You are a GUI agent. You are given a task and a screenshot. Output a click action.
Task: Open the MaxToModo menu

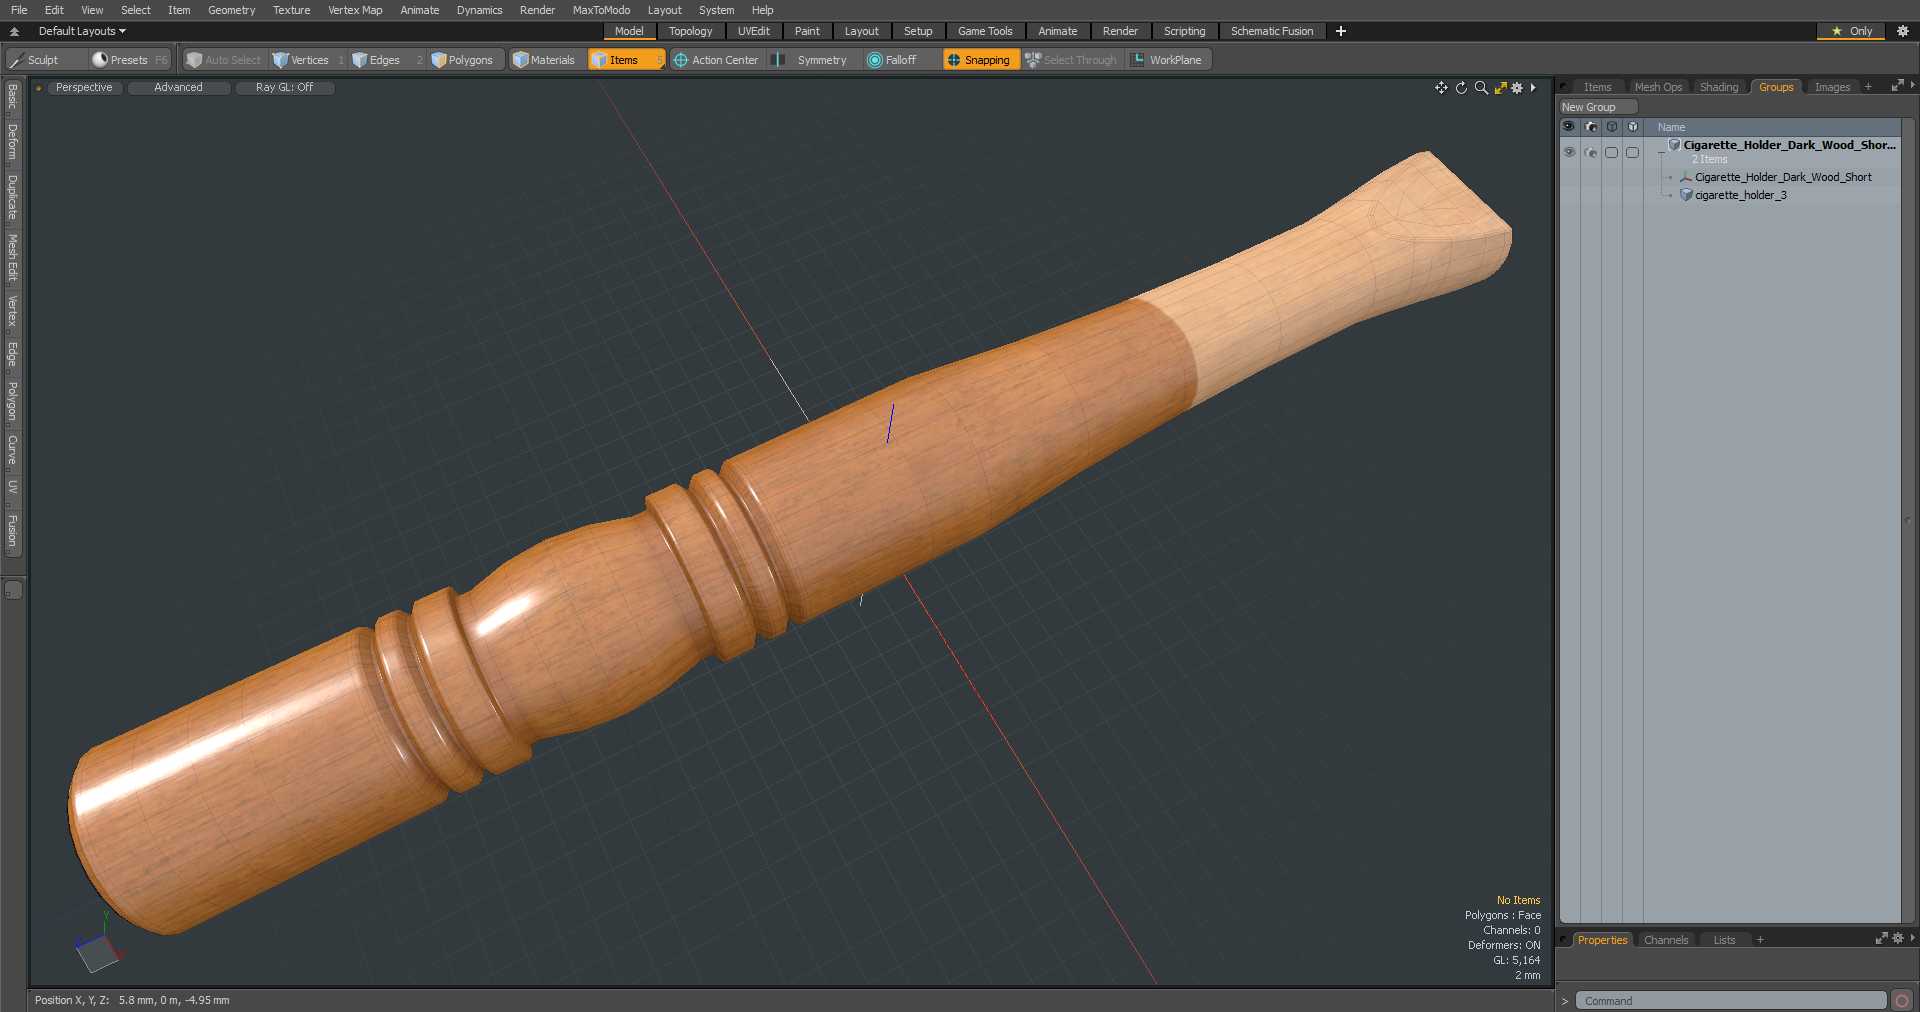(x=601, y=10)
